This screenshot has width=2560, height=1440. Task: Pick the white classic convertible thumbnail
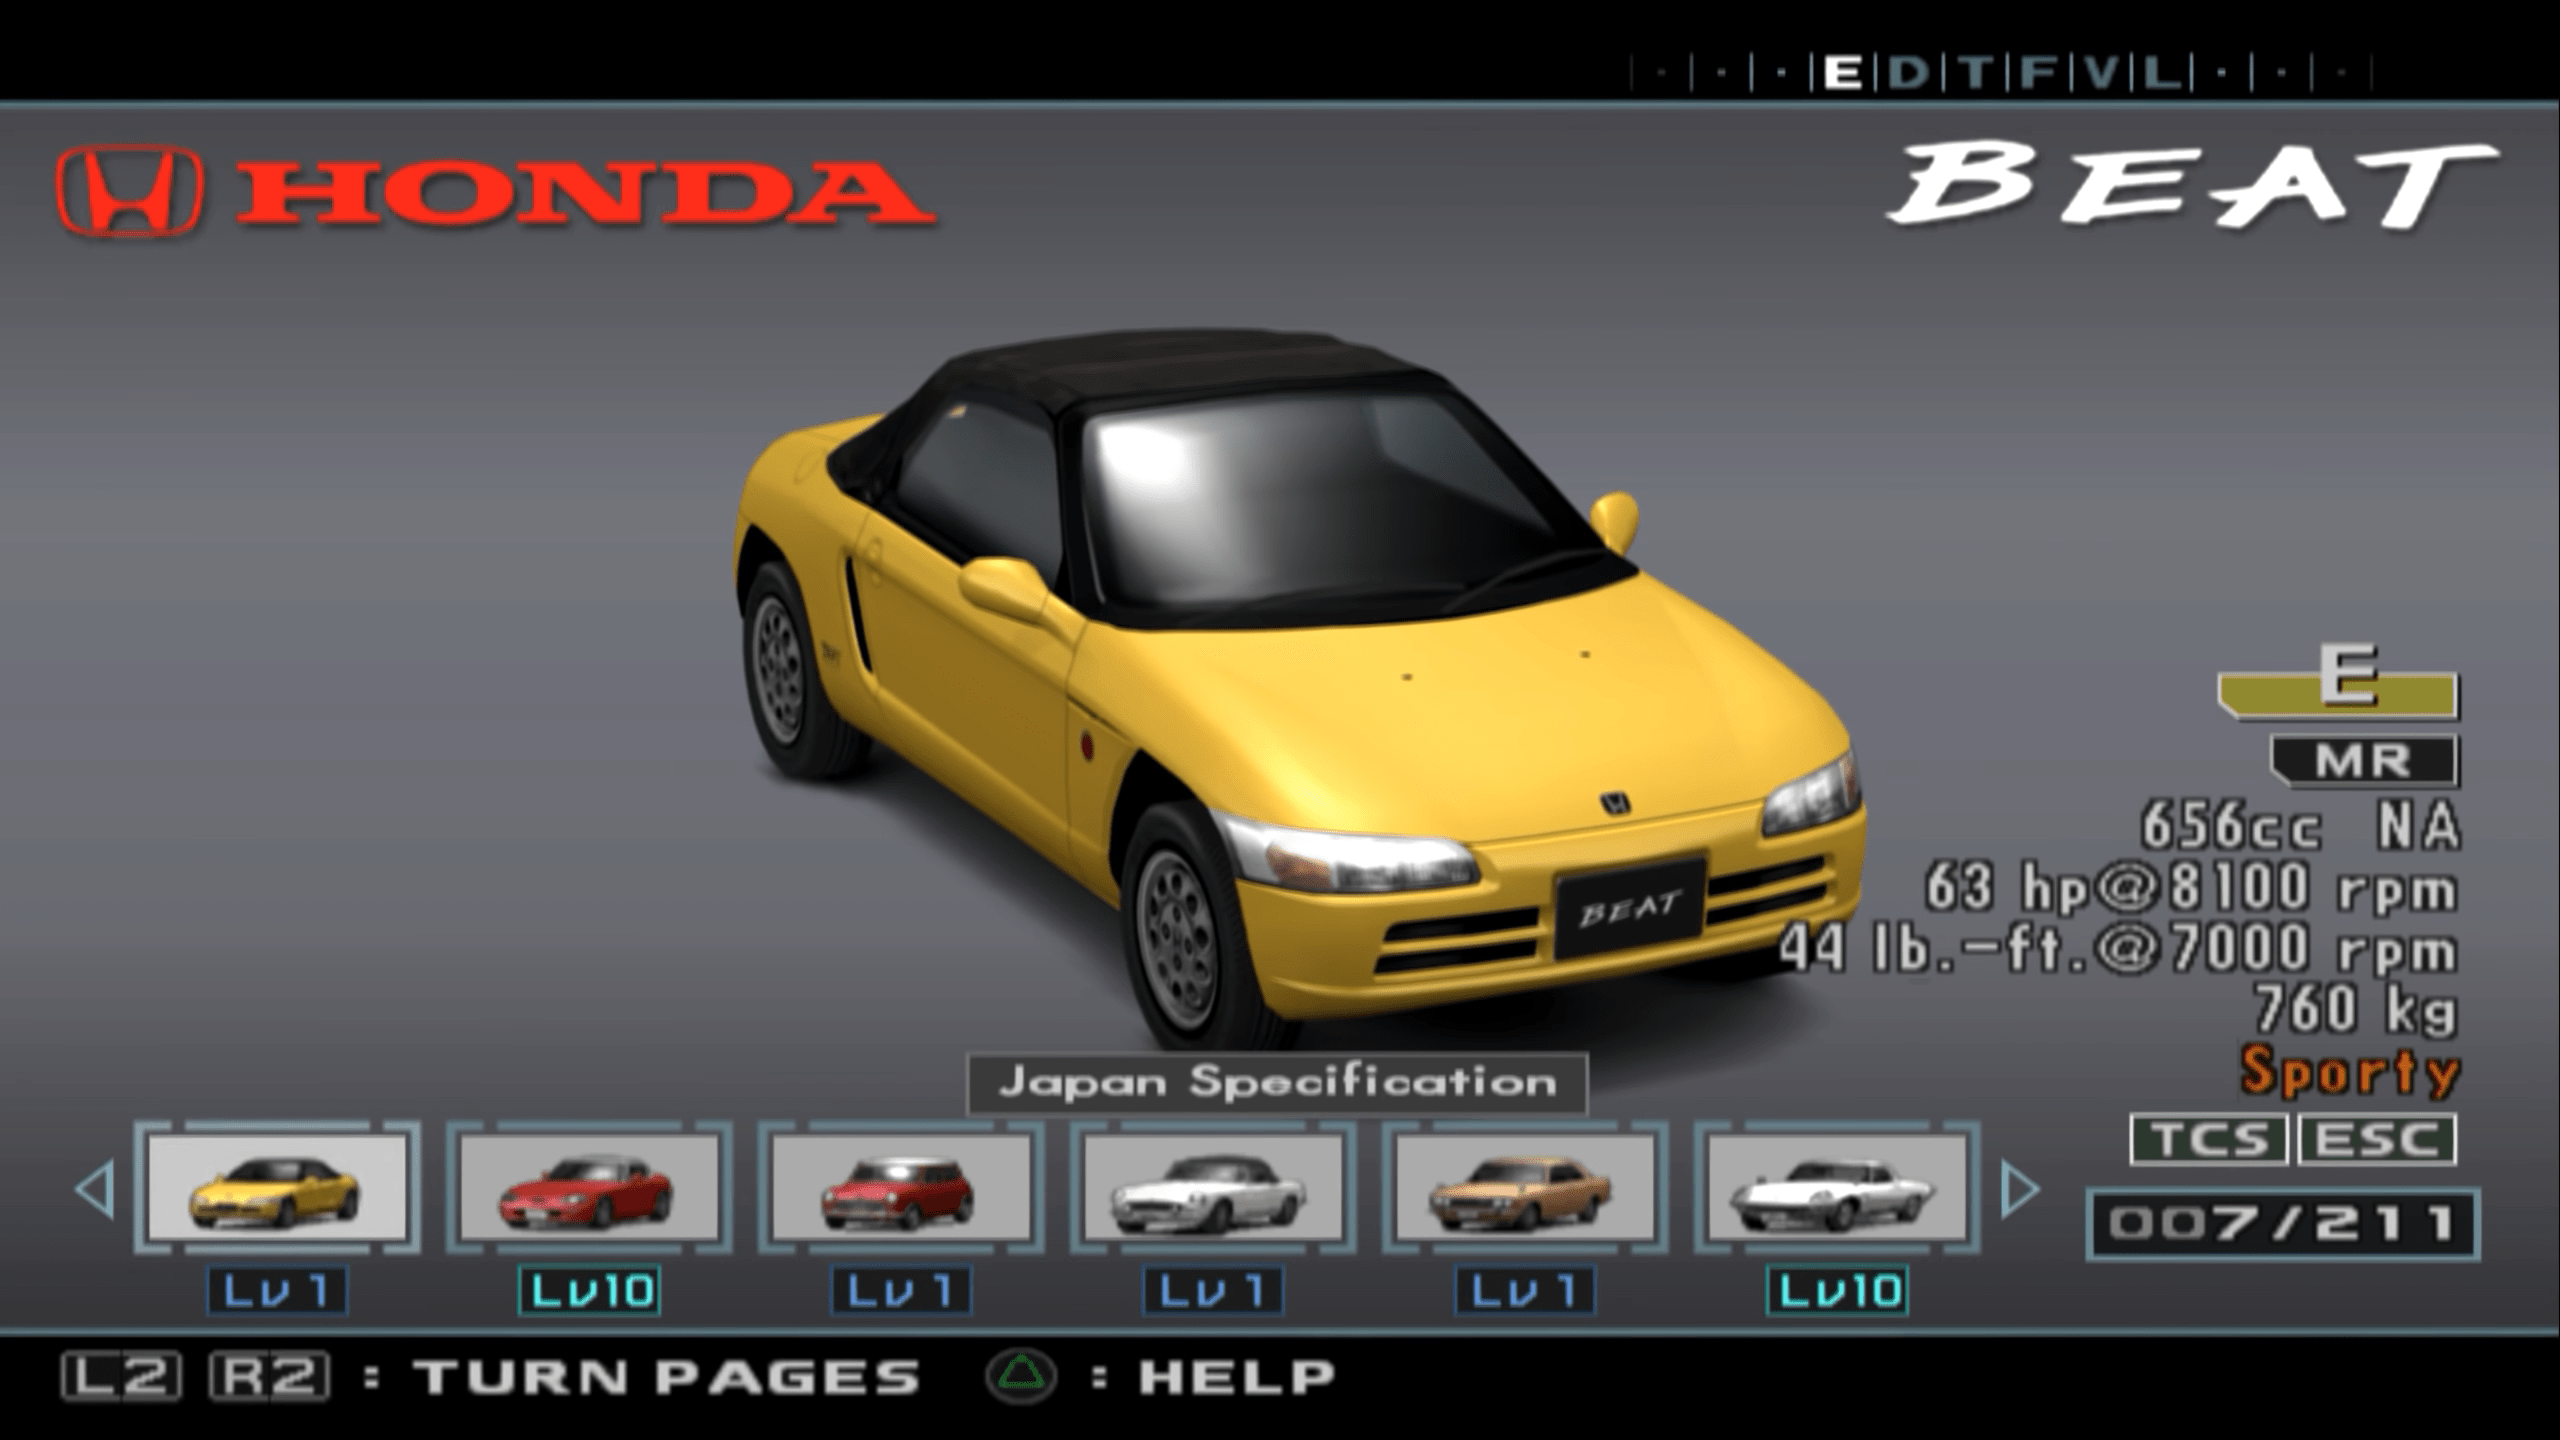click(x=1212, y=1187)
